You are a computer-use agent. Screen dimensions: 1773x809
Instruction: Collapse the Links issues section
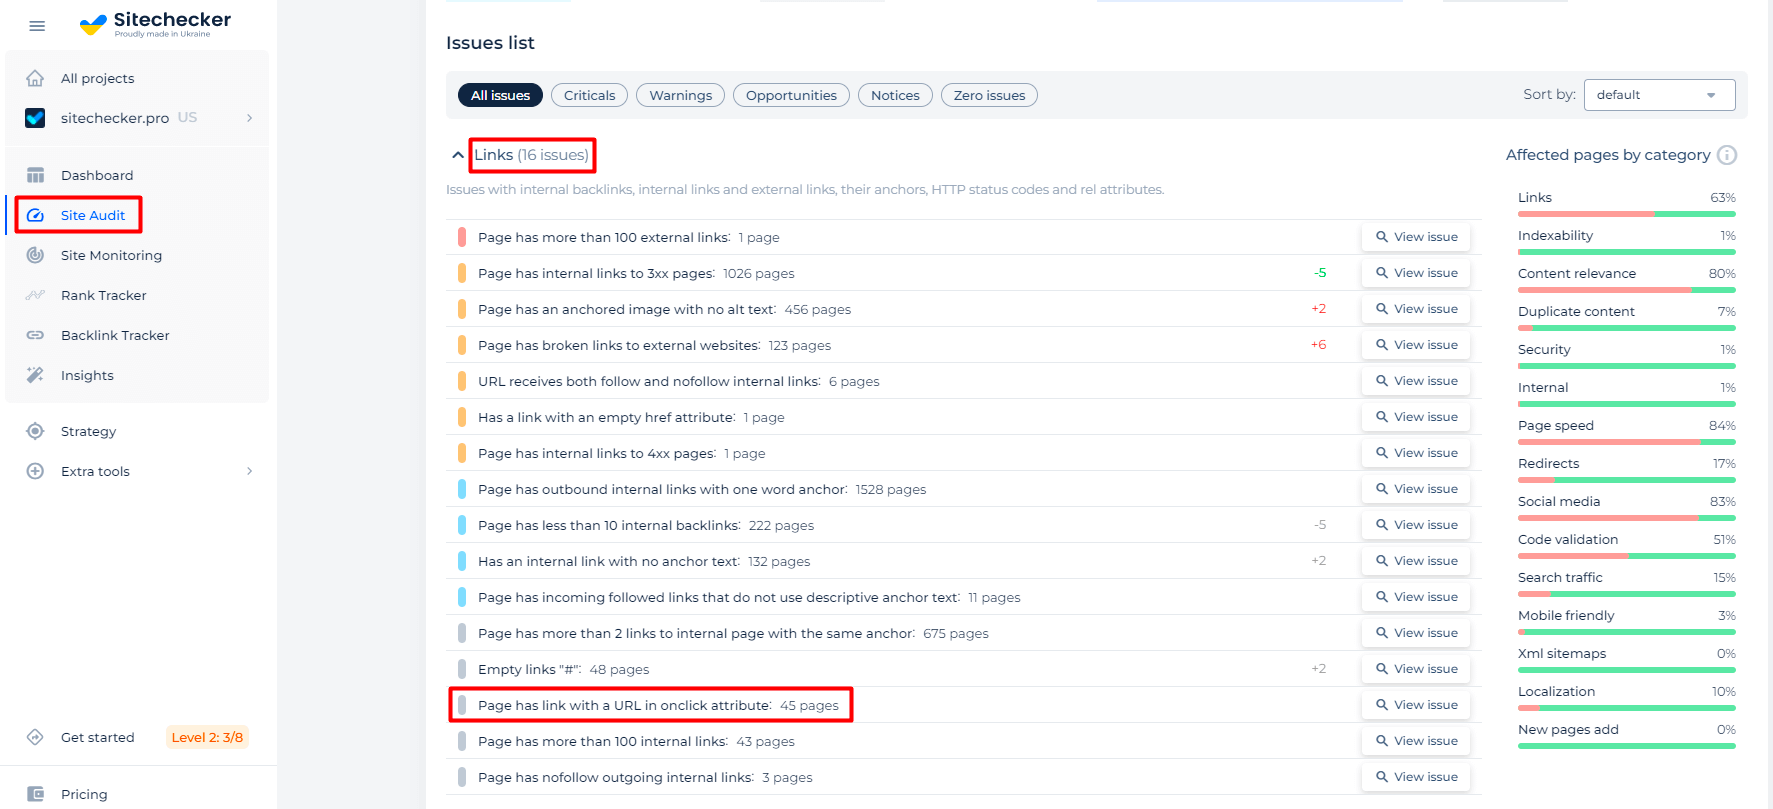point(458,155)
